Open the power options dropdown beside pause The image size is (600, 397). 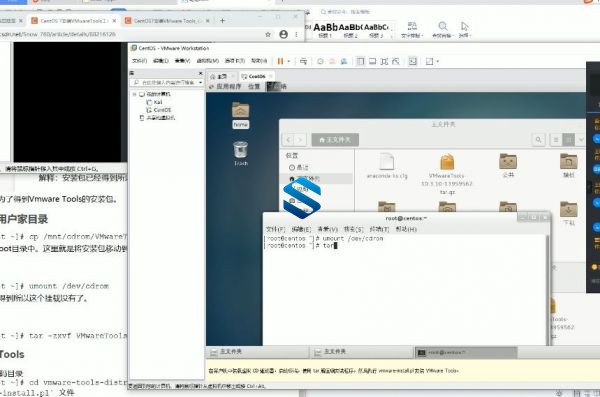pos(289,61)
